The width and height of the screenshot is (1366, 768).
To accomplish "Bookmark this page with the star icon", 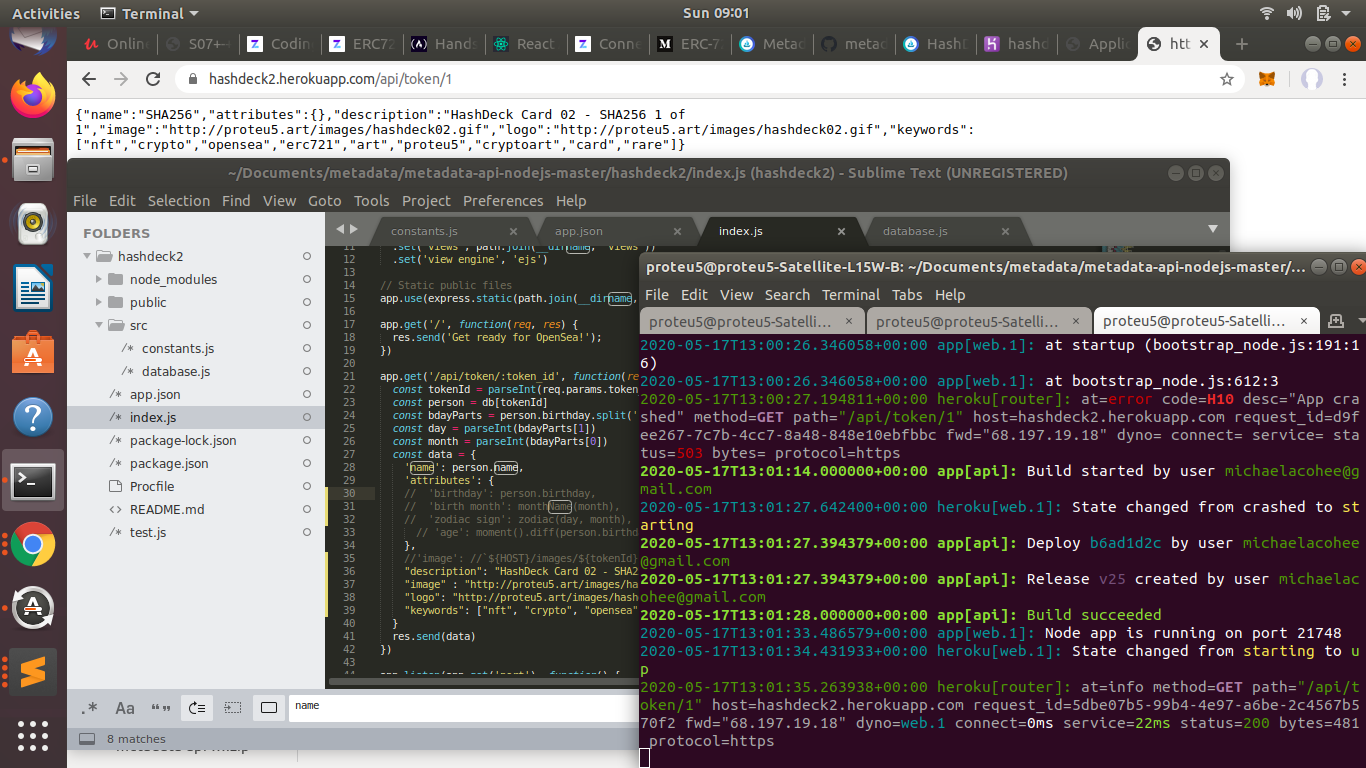I will click(x=1226, y=79).
